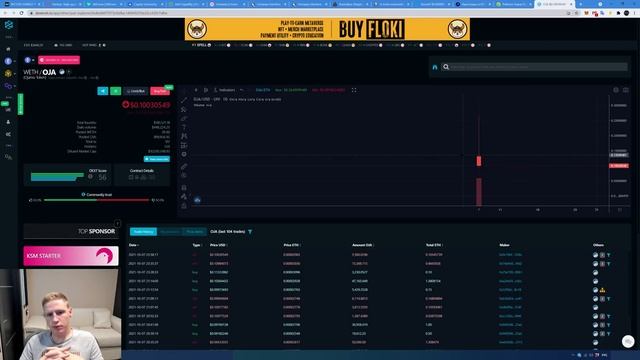Image resolution: width=640 pixels, height=360 pixels.
Task: Click the warning icon in fifth trade row
Action: tap(602, 290)
